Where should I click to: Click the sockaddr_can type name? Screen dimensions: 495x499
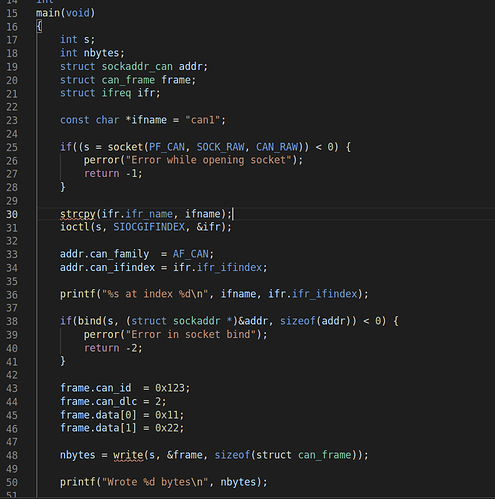137,67
